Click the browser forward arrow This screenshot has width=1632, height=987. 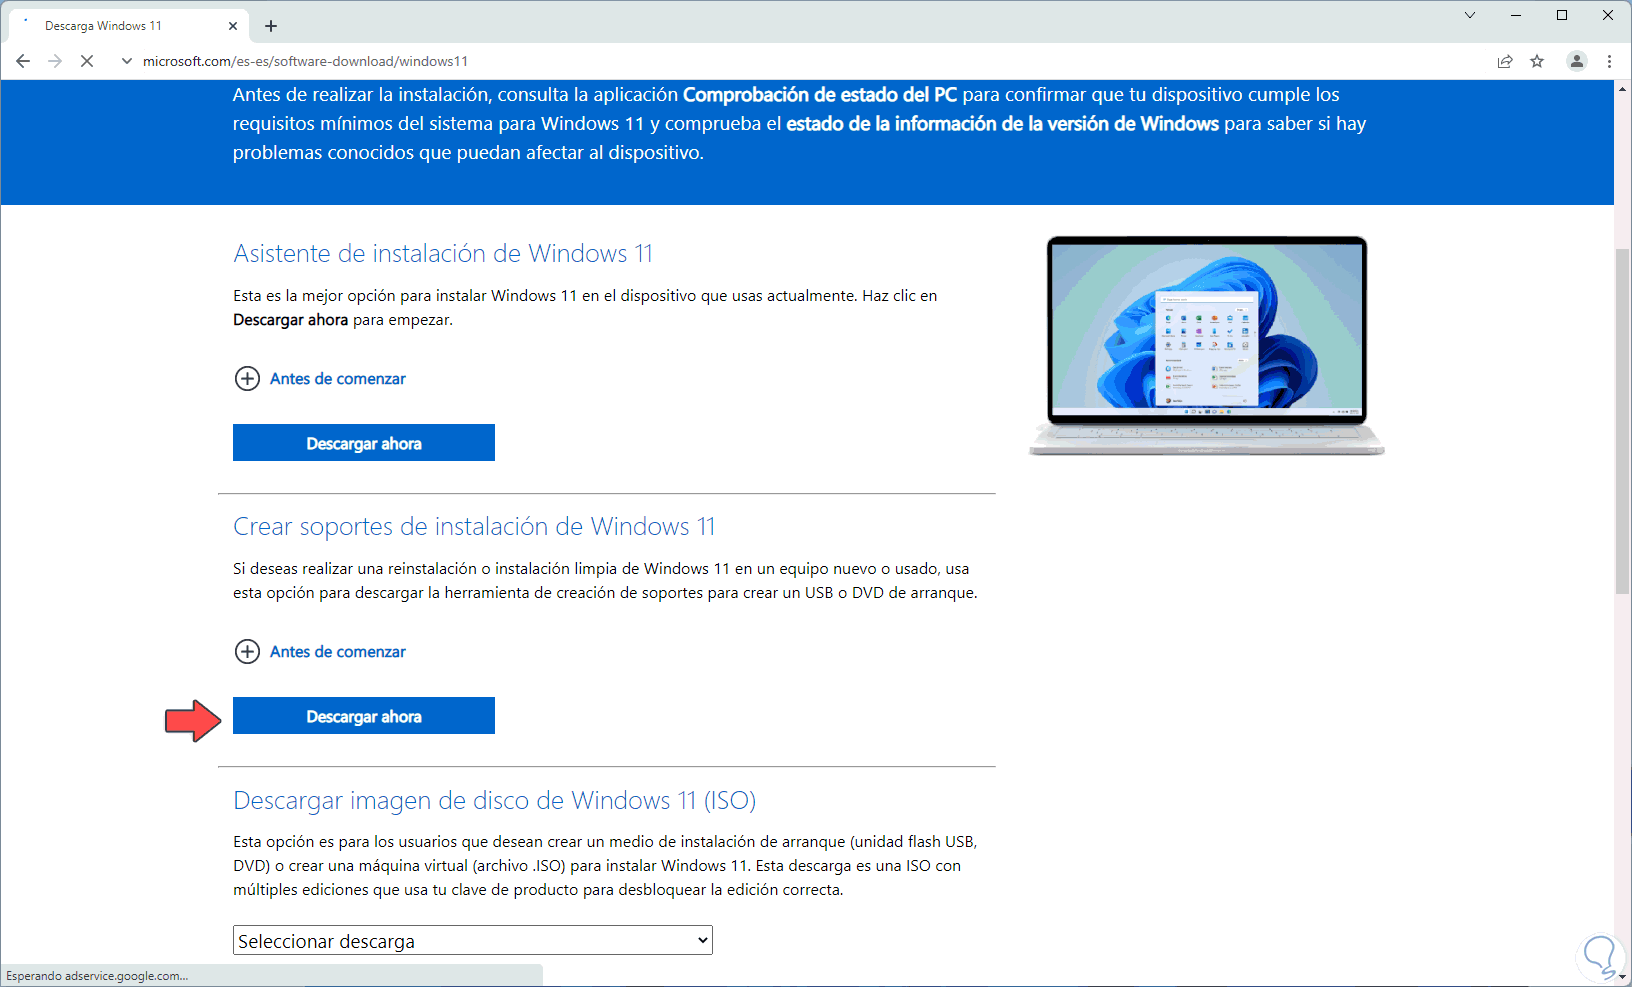tap(55, 61)
